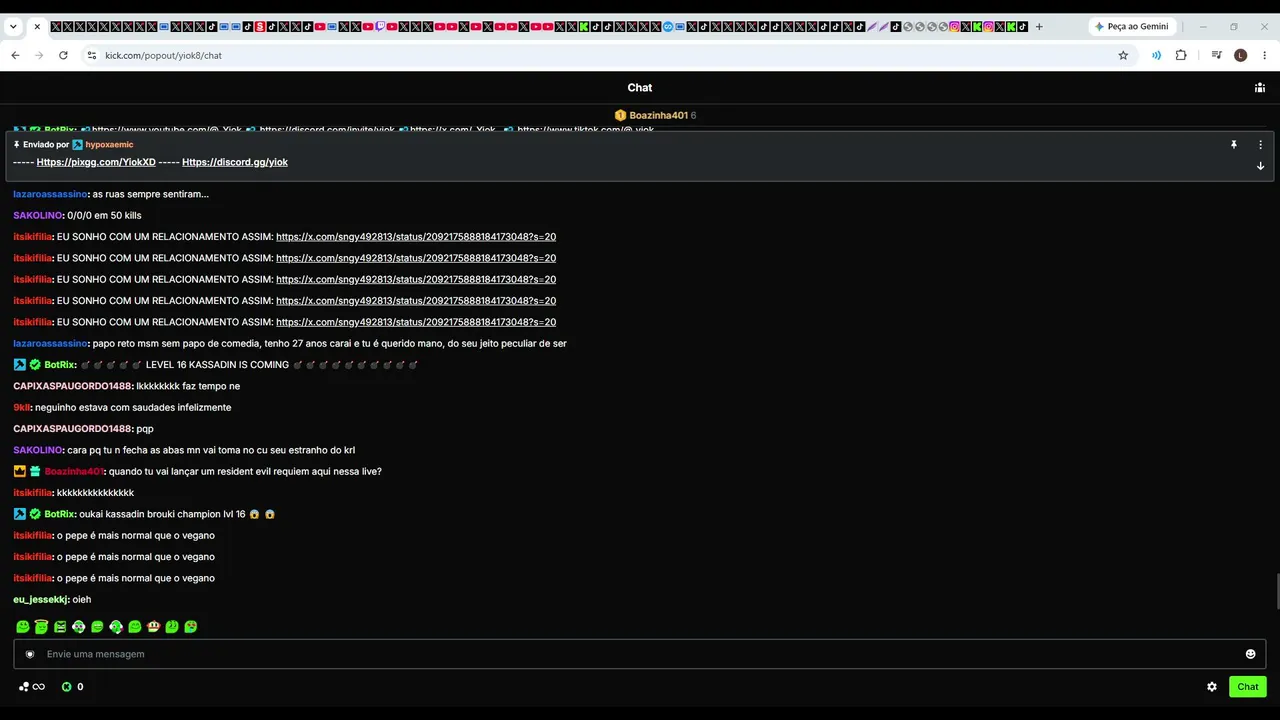
Task: View site information icon in address bar
Action: click(x=91, y=55)
